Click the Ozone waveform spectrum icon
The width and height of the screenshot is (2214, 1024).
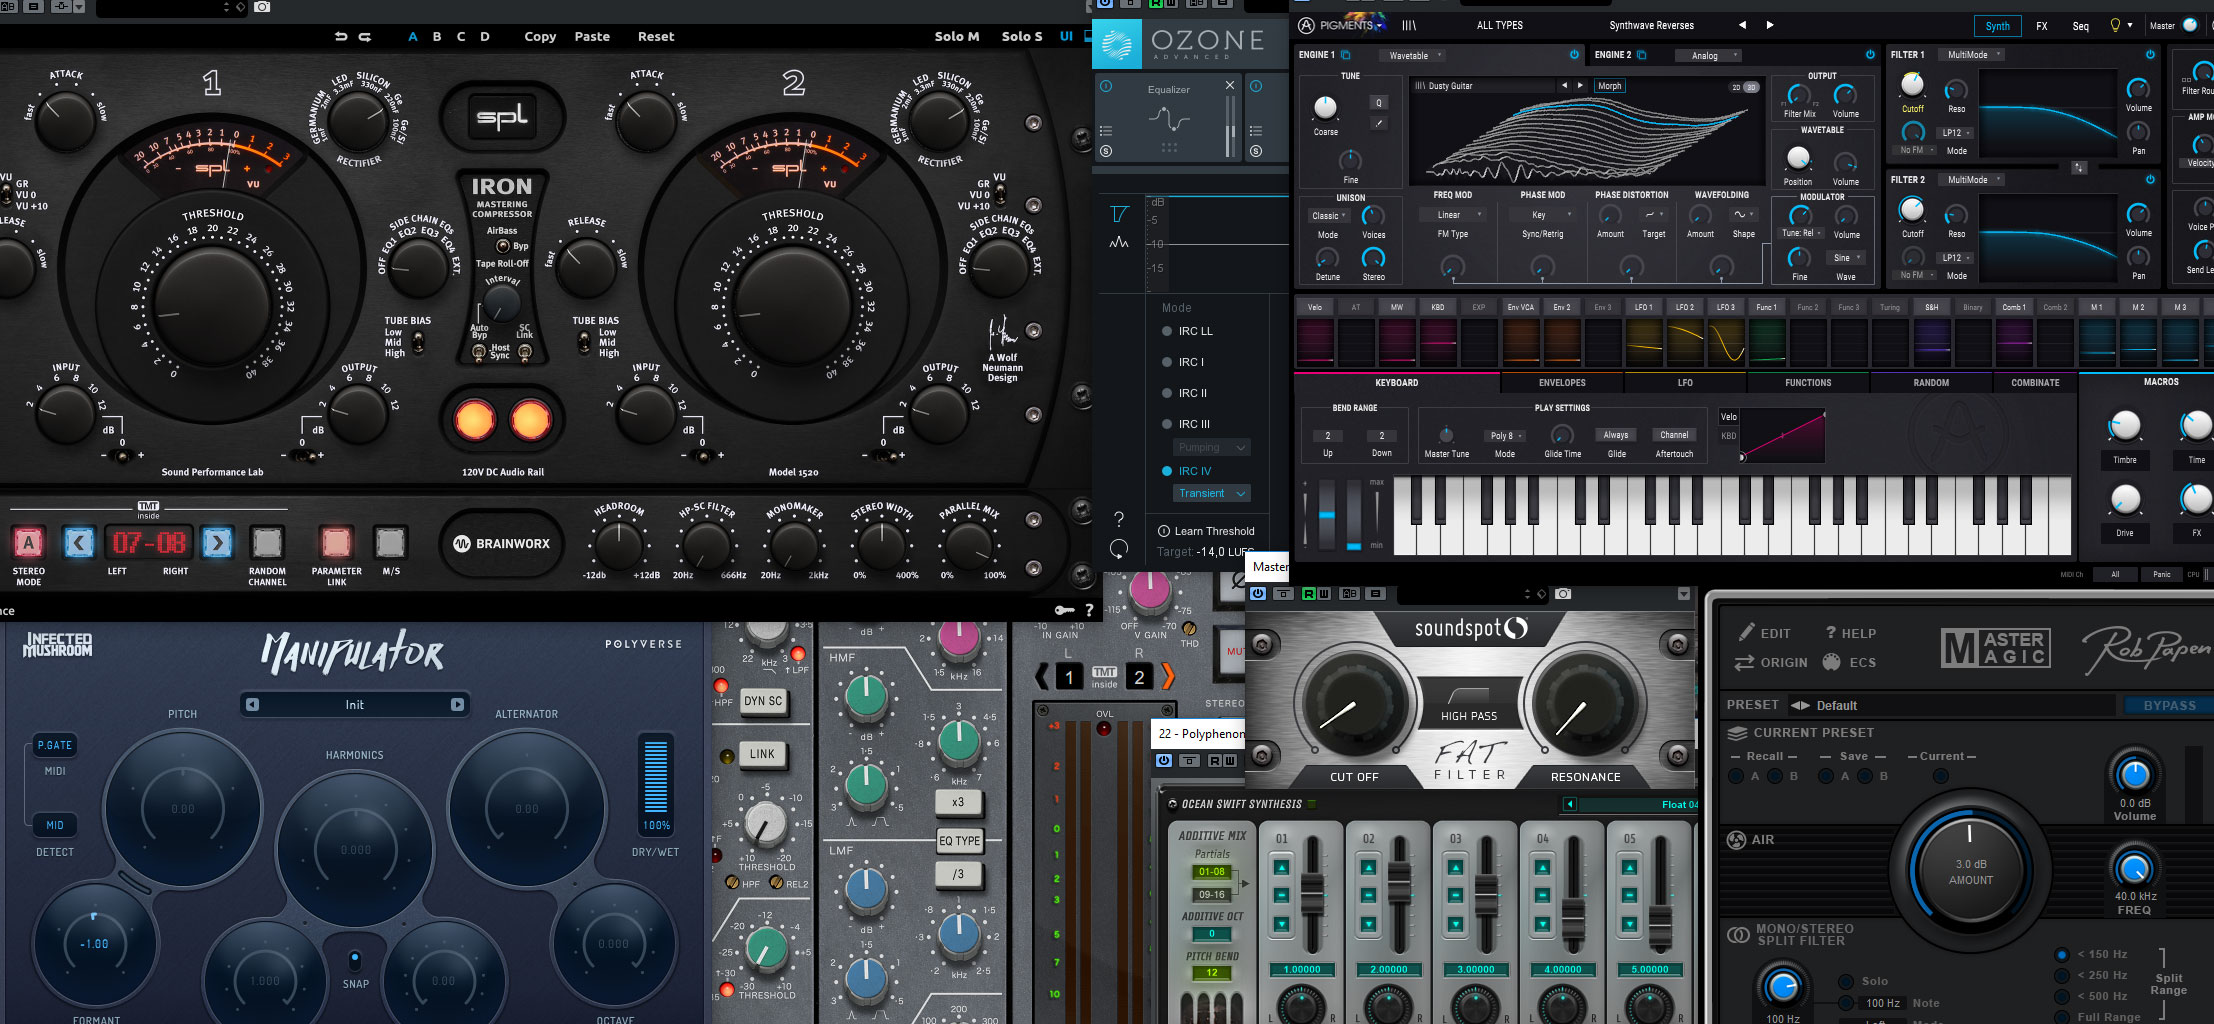coord(1119,242)
